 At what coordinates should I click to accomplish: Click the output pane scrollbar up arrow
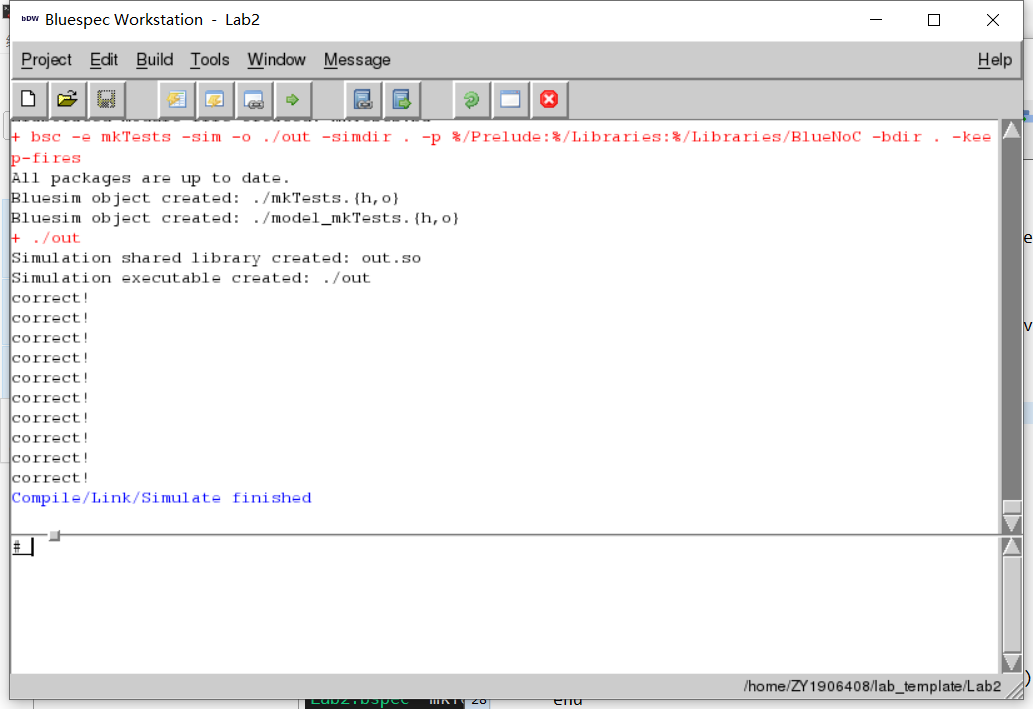[1011, 130]
